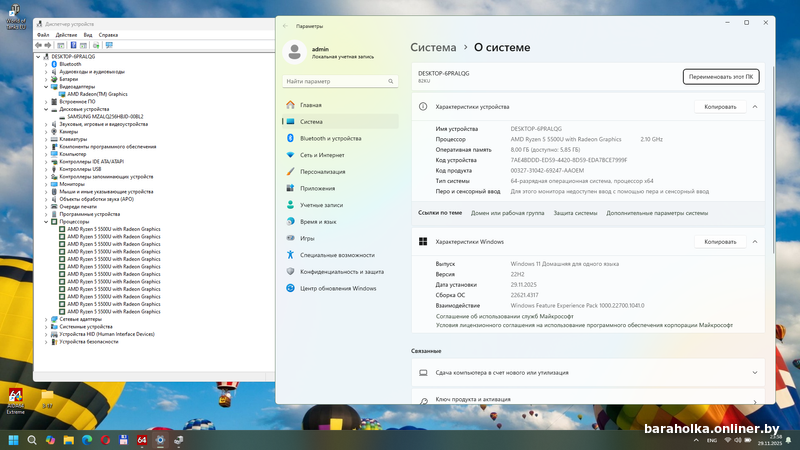Viewport: 800px width, 450px height.
Task: Open the Bluetooth и устройства settings section
Action: point(330,138)
